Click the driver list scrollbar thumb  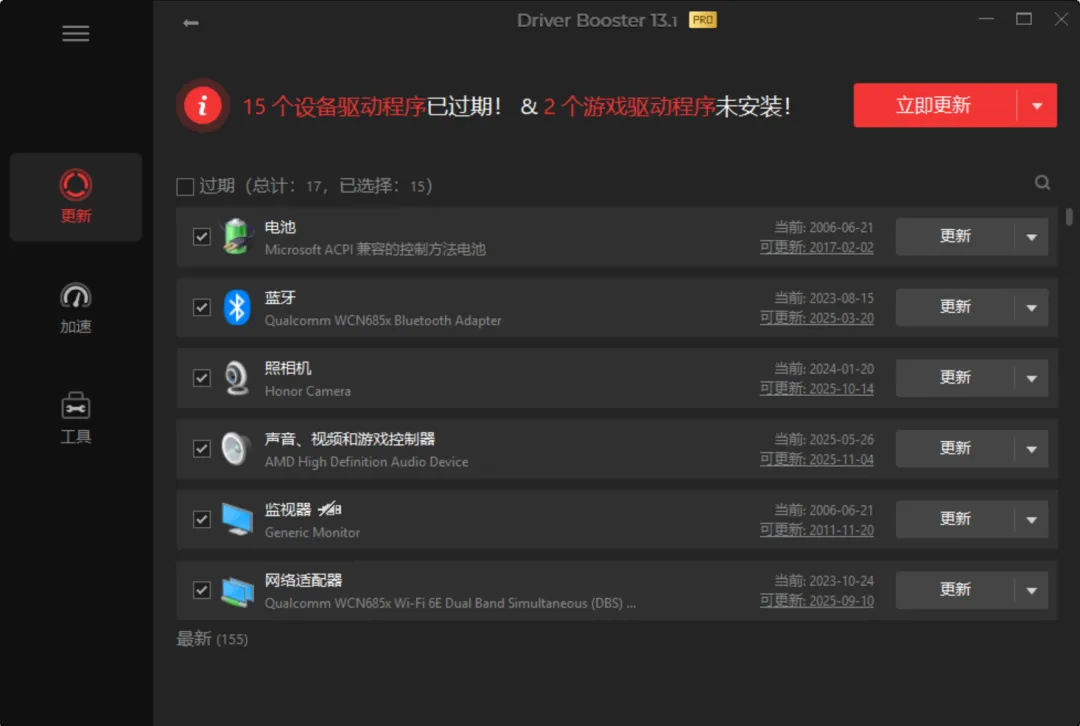pyautogui.click(x=1069, y=216)
